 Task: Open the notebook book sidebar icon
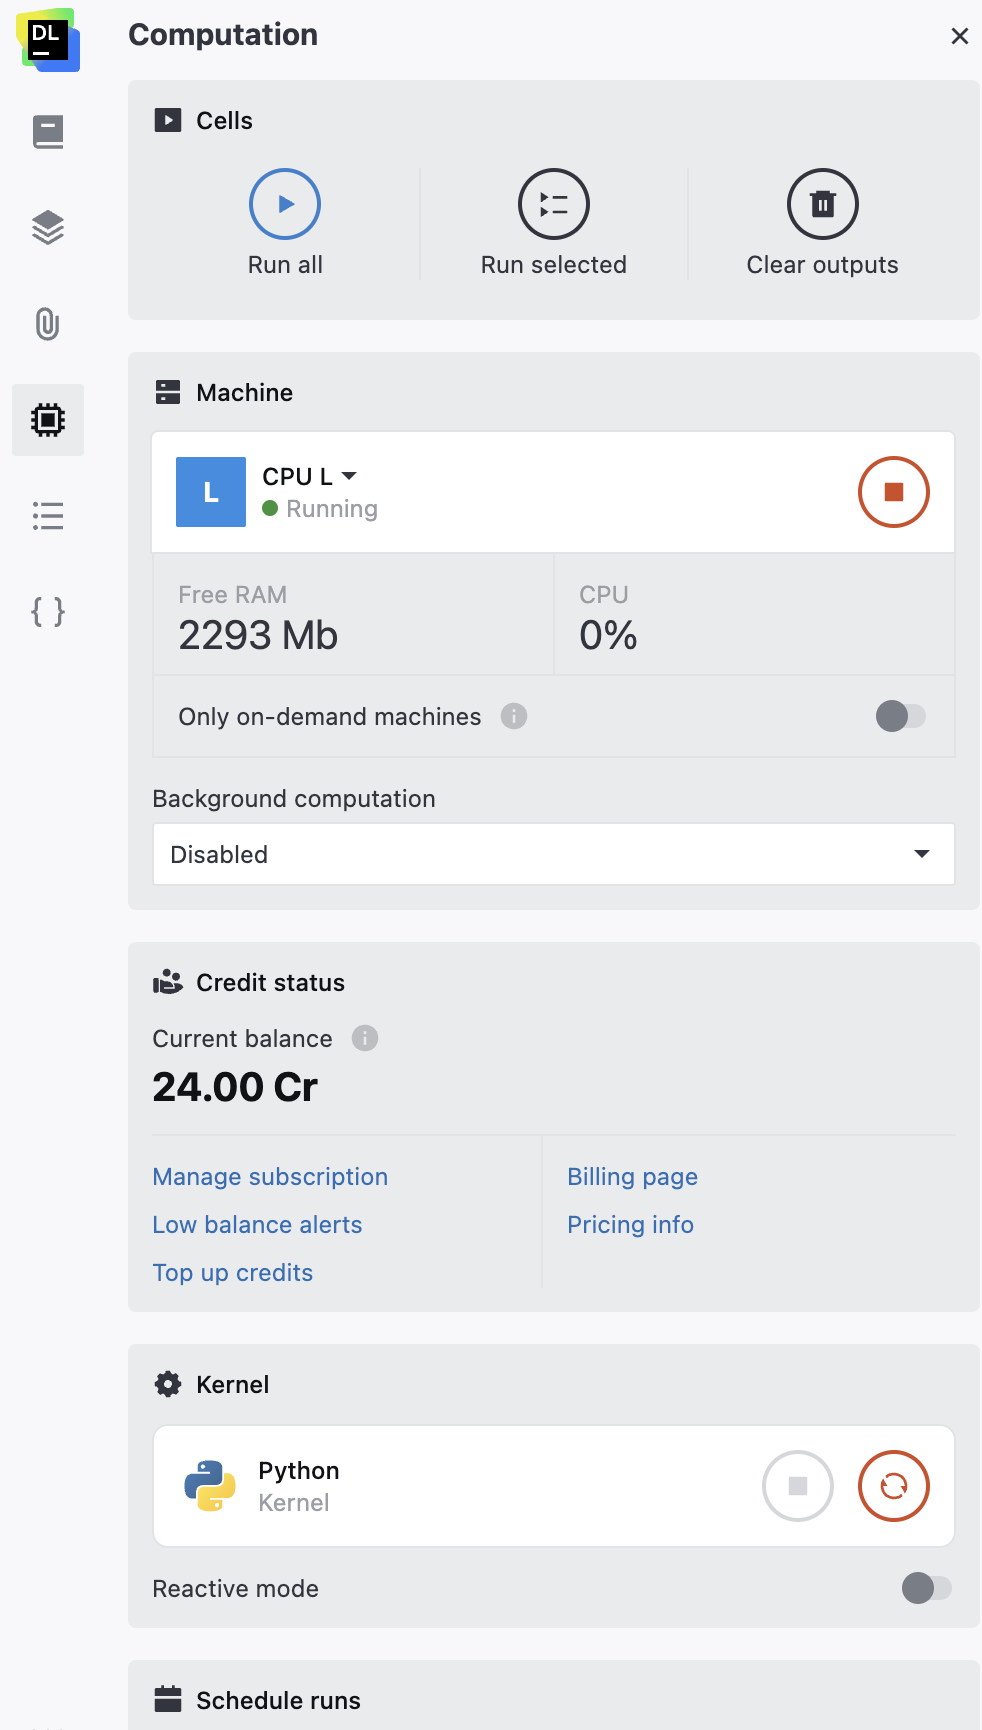coord(48,132)
